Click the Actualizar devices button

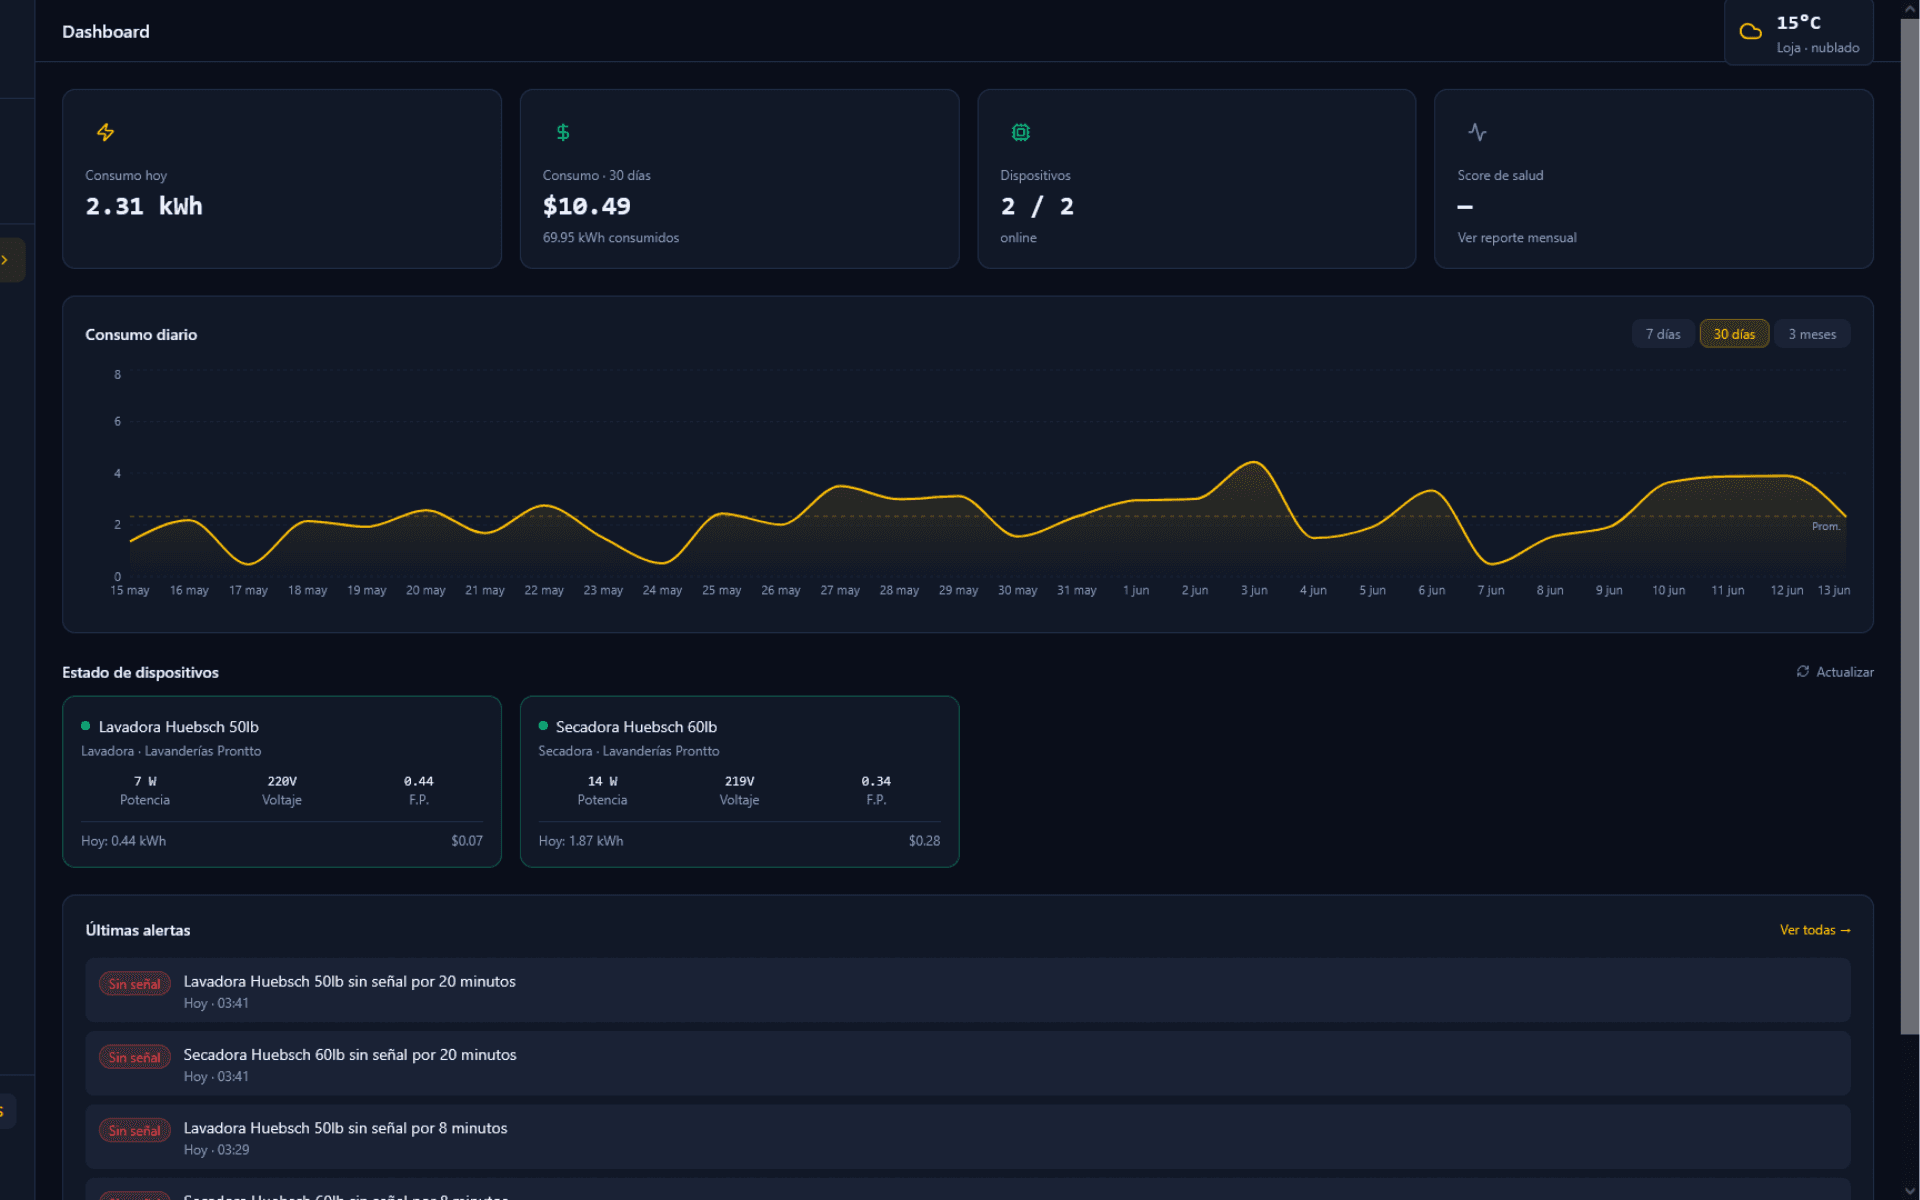click(x=1835, y=672)
